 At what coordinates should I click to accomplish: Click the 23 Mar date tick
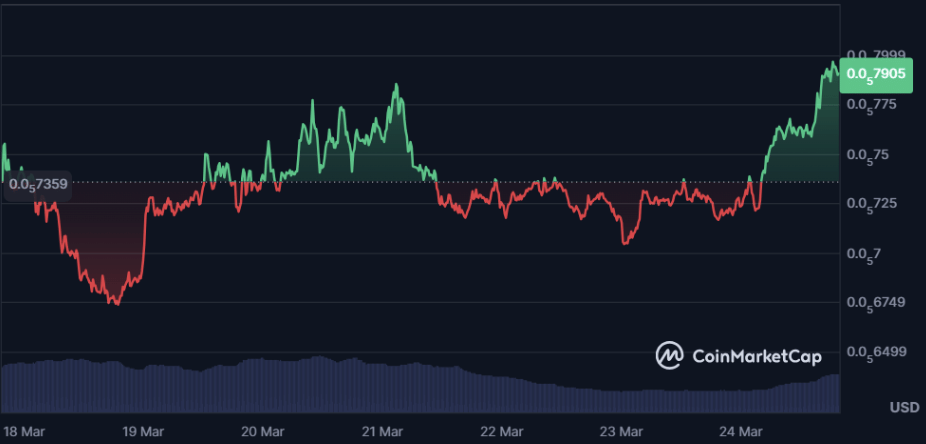tap(621, 432)
